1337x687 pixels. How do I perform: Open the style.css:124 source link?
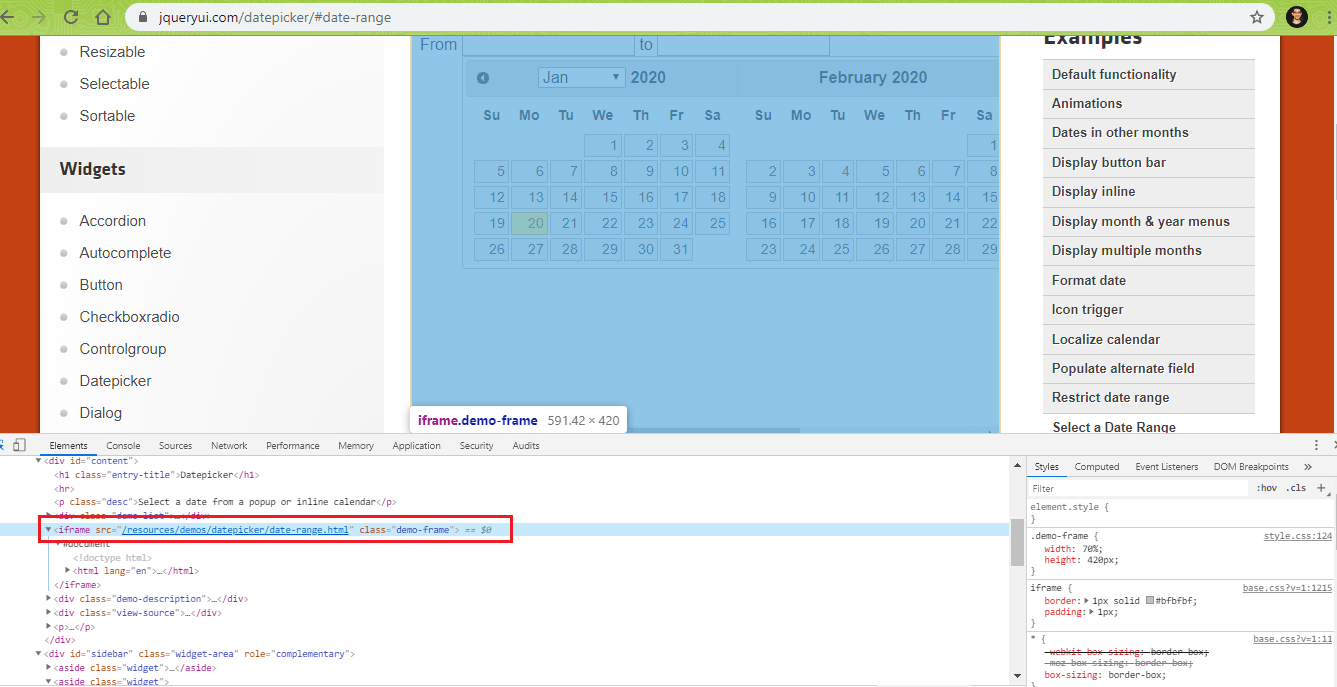(x=1296, y=535)
